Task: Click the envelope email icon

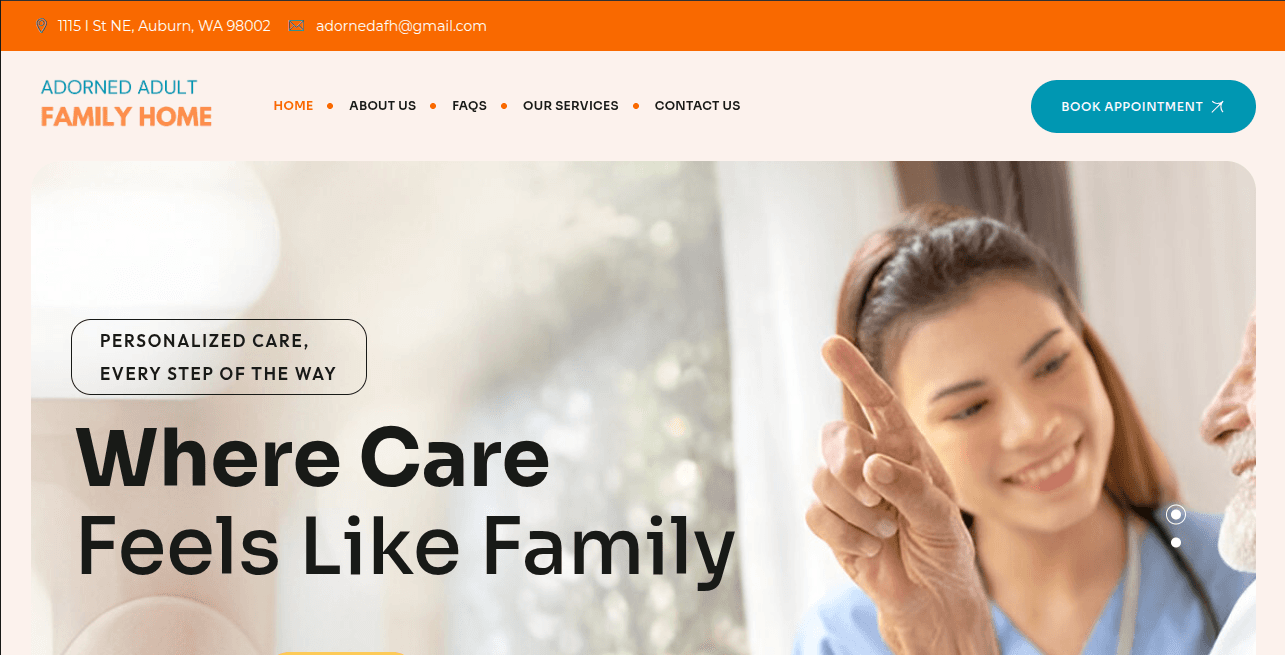Action: (x=296, y=26)
